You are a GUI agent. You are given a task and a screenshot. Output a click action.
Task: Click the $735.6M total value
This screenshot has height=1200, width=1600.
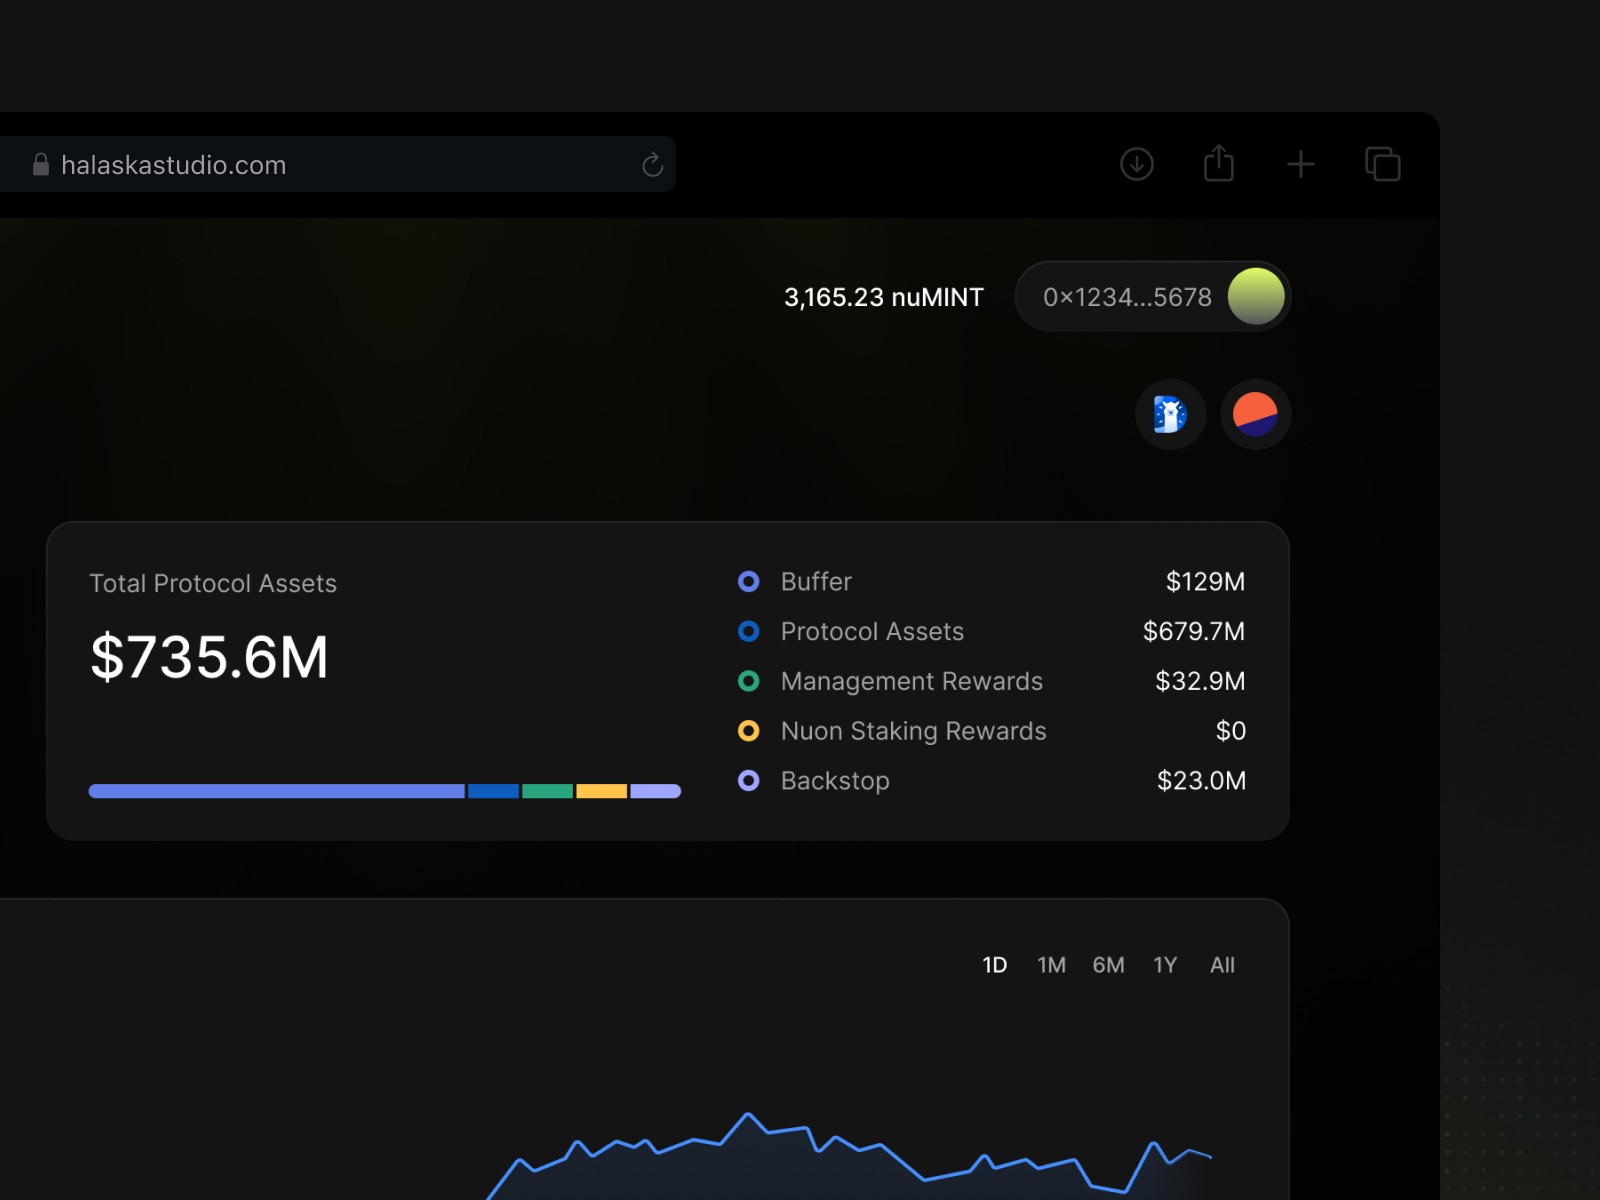(210, 658)
